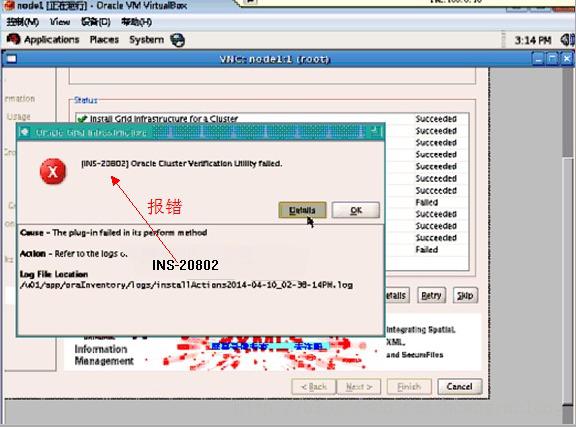Open the VirtualBox 控制(M) menu

tap(22, 22)
